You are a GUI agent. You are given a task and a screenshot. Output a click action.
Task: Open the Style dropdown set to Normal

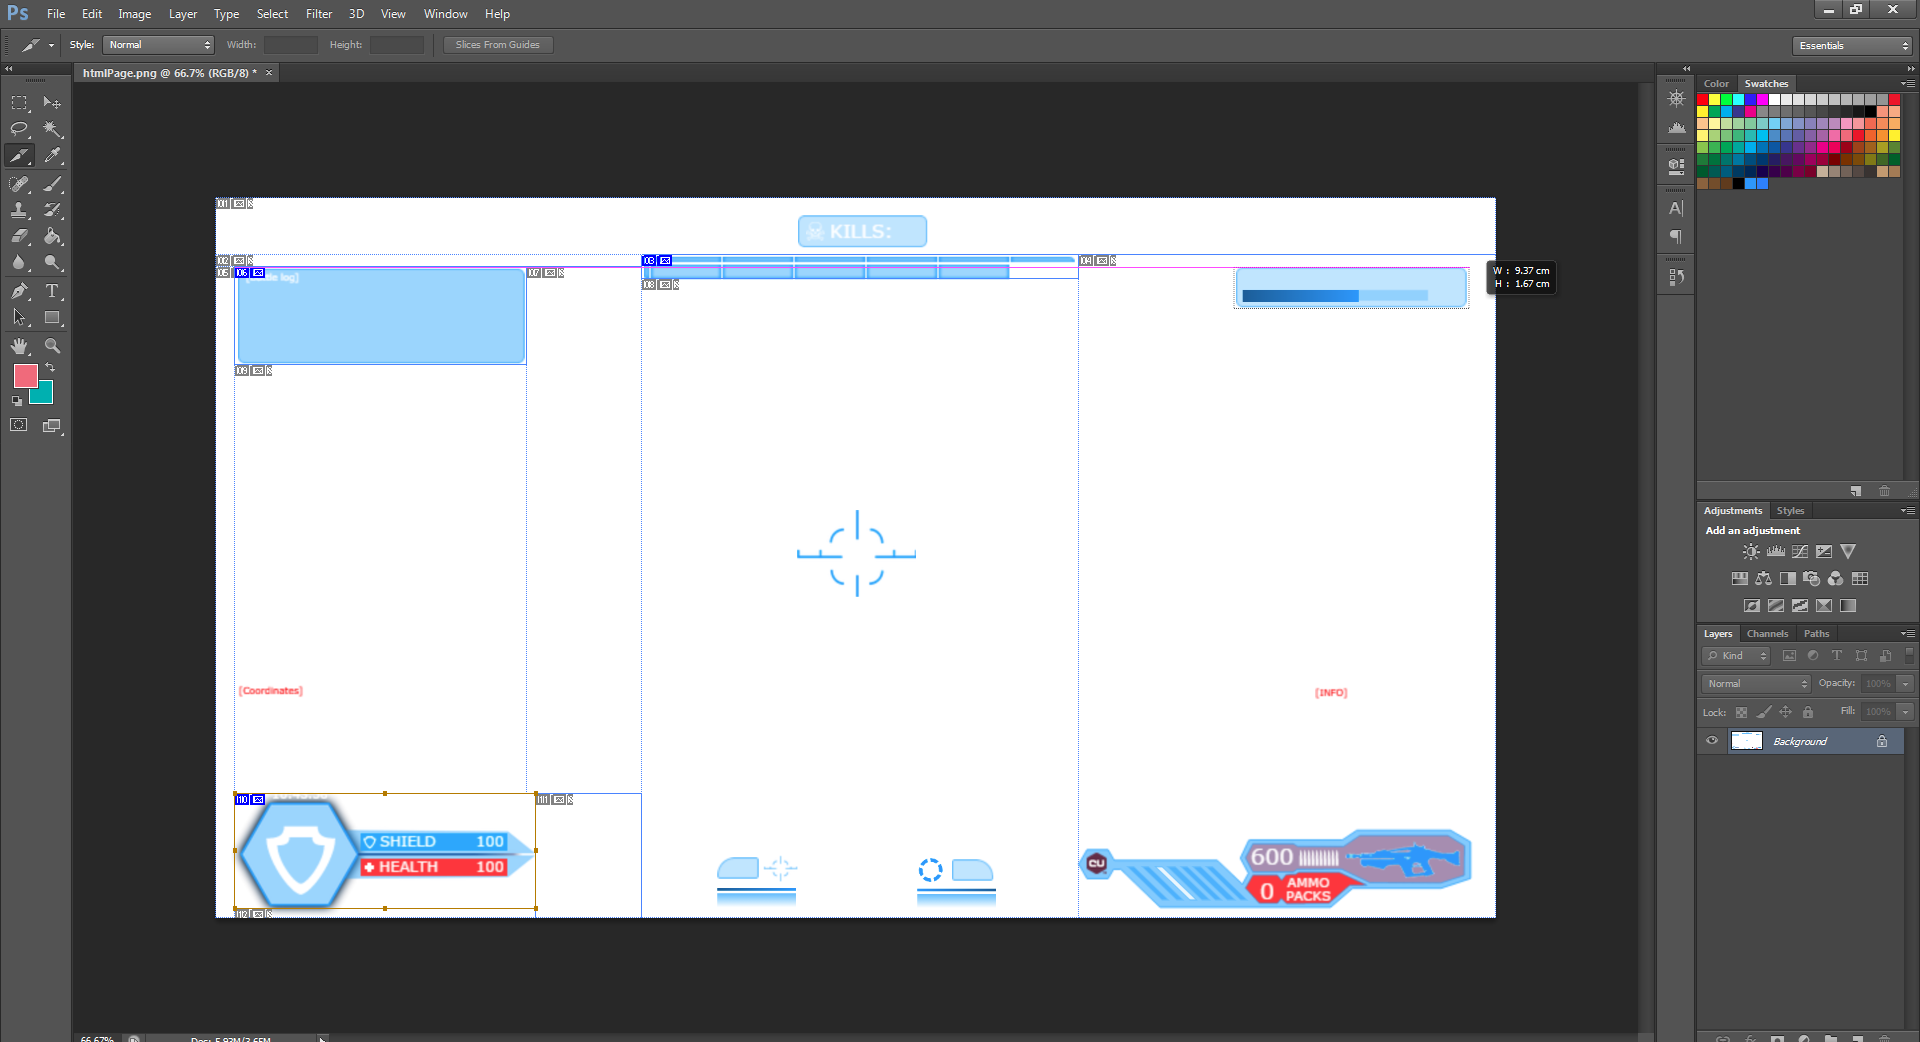[159, 45]
